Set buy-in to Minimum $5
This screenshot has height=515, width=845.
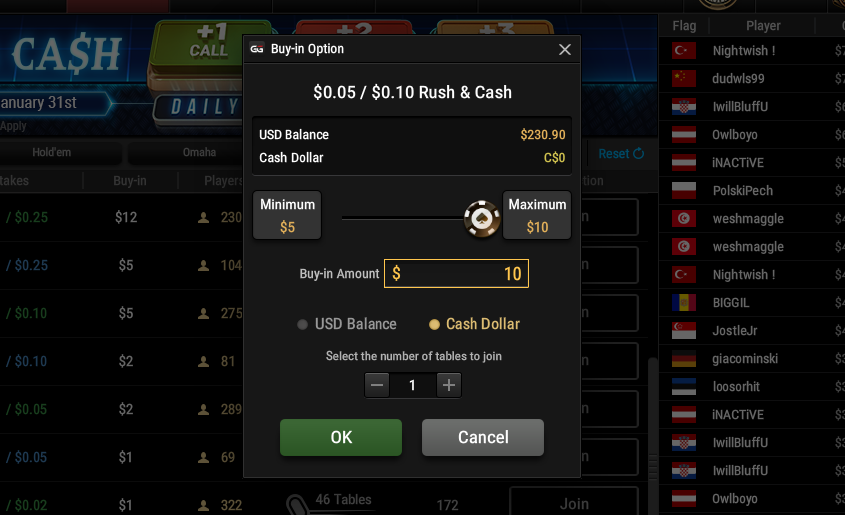[287, 215]
